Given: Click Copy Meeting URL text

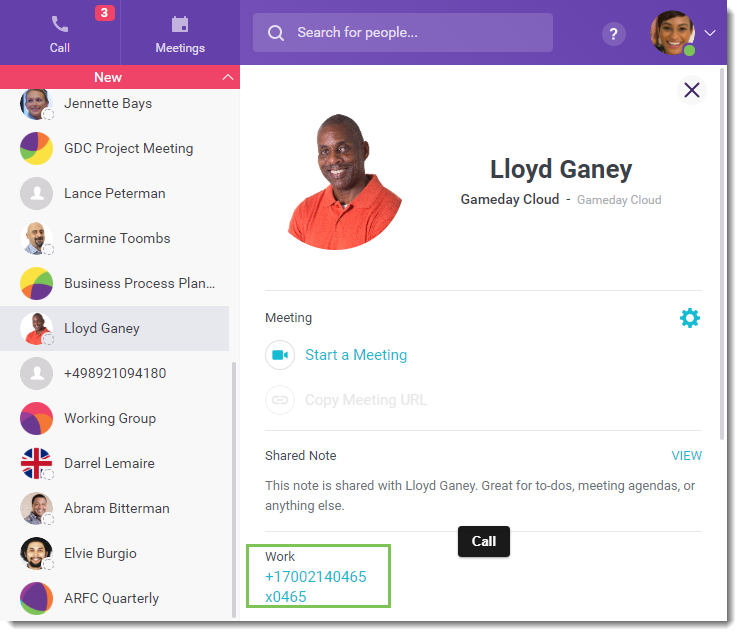Looking at the screenshot, I should pyautogui.click(x=365, y=400).
